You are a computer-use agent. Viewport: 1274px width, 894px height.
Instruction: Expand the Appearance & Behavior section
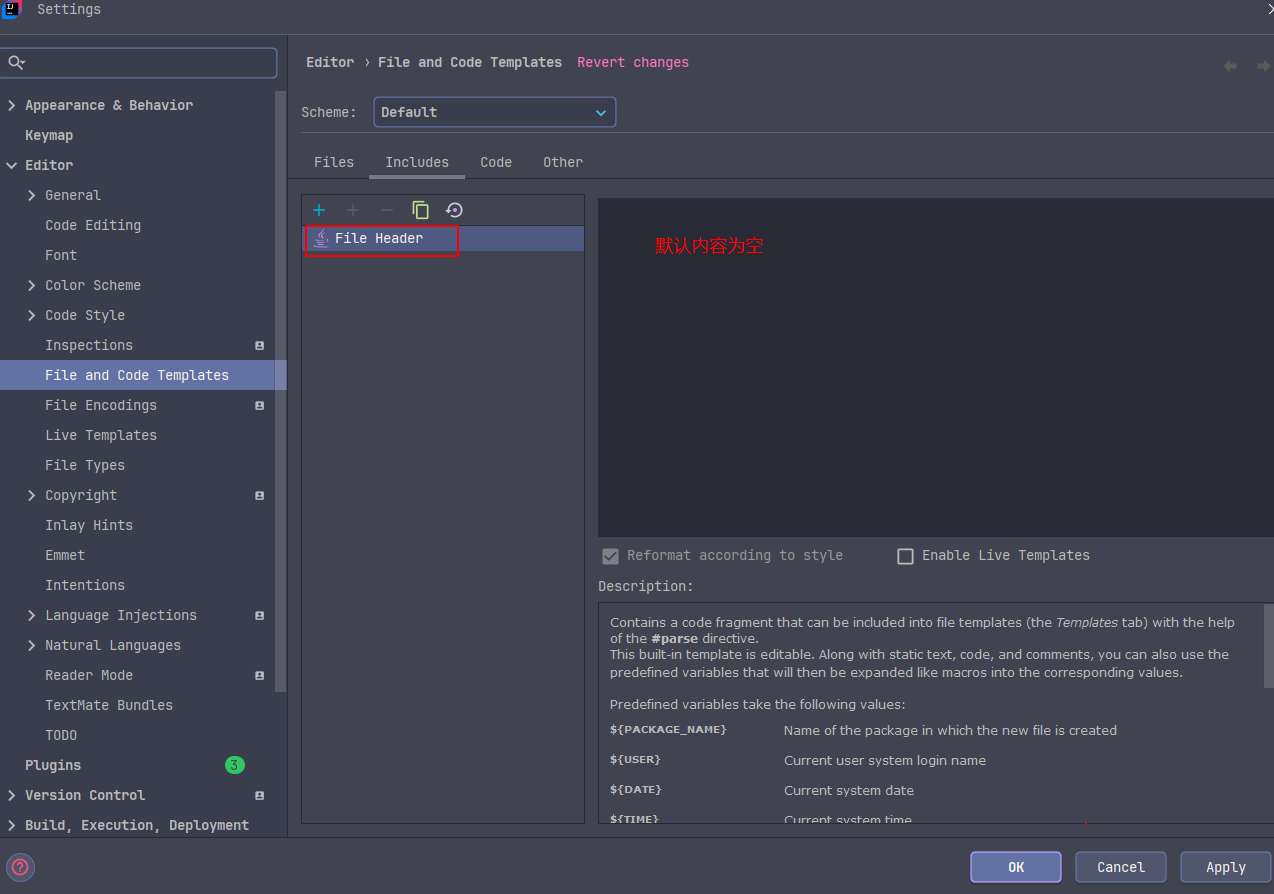[12, 105]
